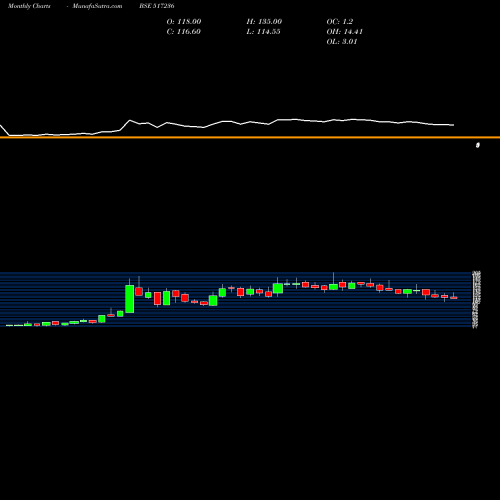Viewport: 500px width, 500px height.
Task: Select the close value 'C: 116.60'
Action: click(183, 32)
